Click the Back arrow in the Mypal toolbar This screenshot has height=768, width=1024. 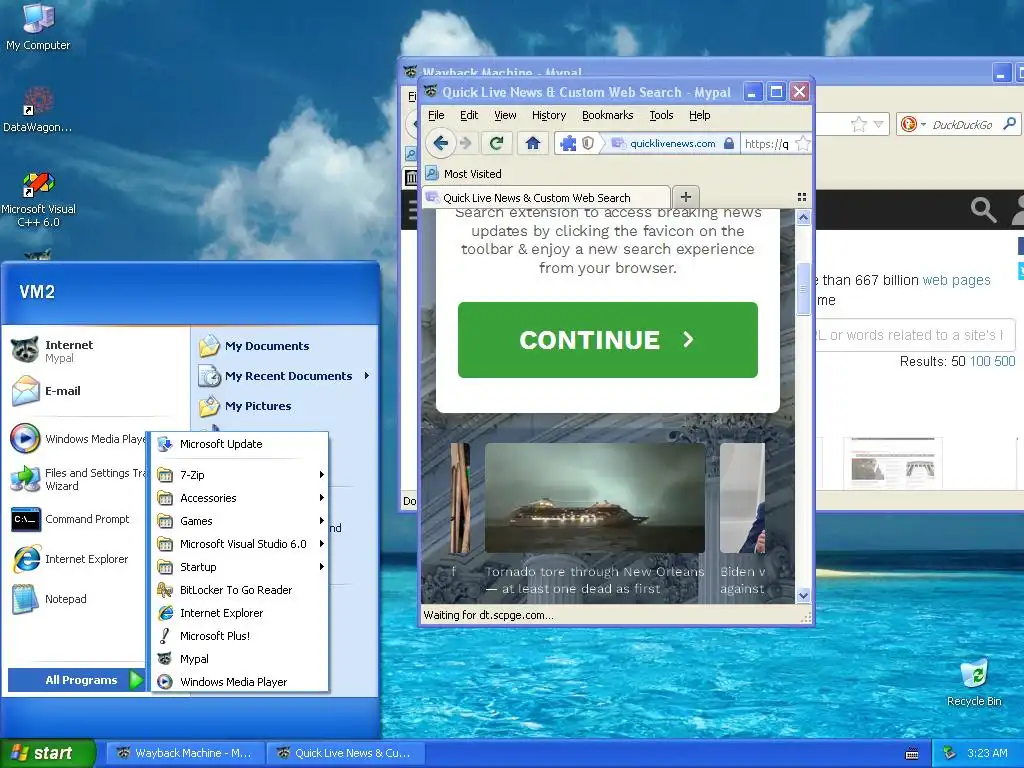click(441, 143)
